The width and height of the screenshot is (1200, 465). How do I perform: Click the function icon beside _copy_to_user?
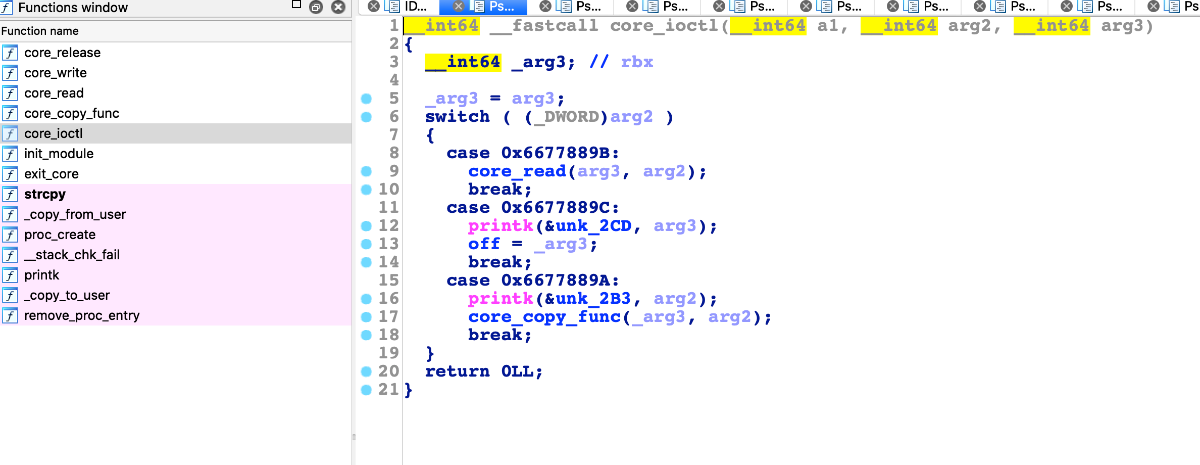click(x=10, y=296)
